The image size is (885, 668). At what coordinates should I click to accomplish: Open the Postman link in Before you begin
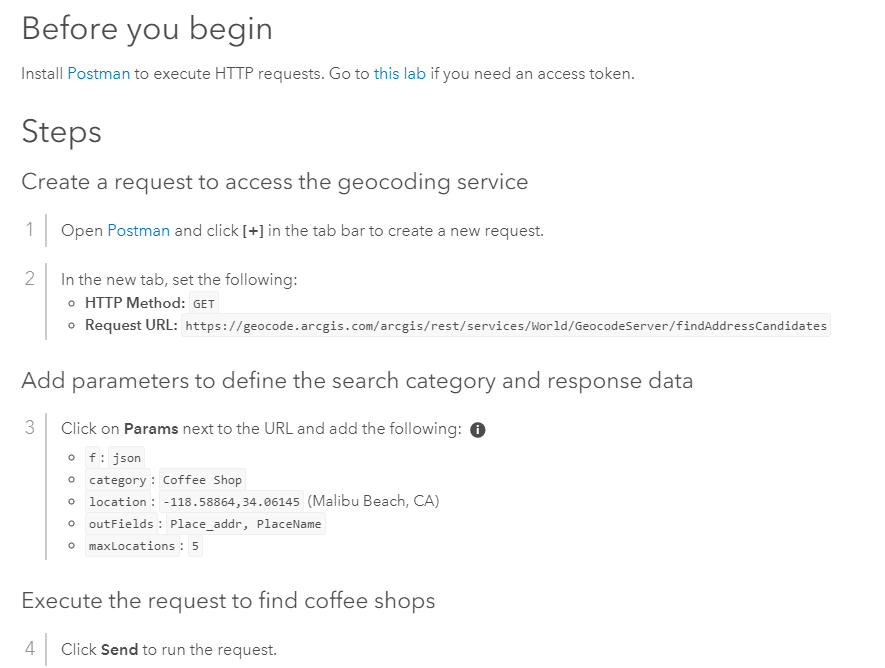pyautogui.click(x=99, y=74)
